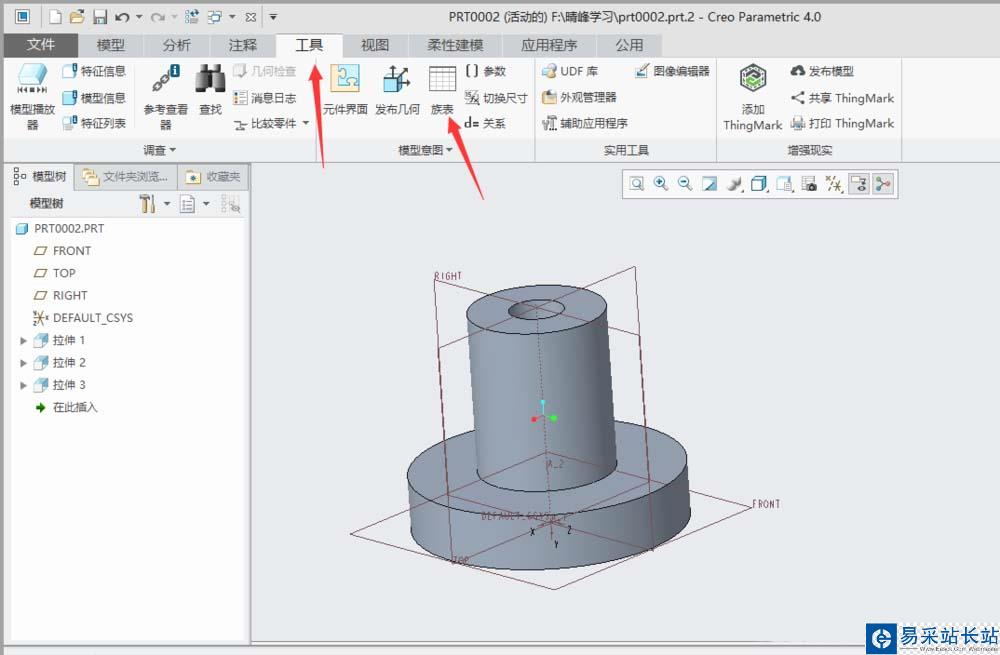Expand the 拉伸 3 feature node

coord(24,385)
